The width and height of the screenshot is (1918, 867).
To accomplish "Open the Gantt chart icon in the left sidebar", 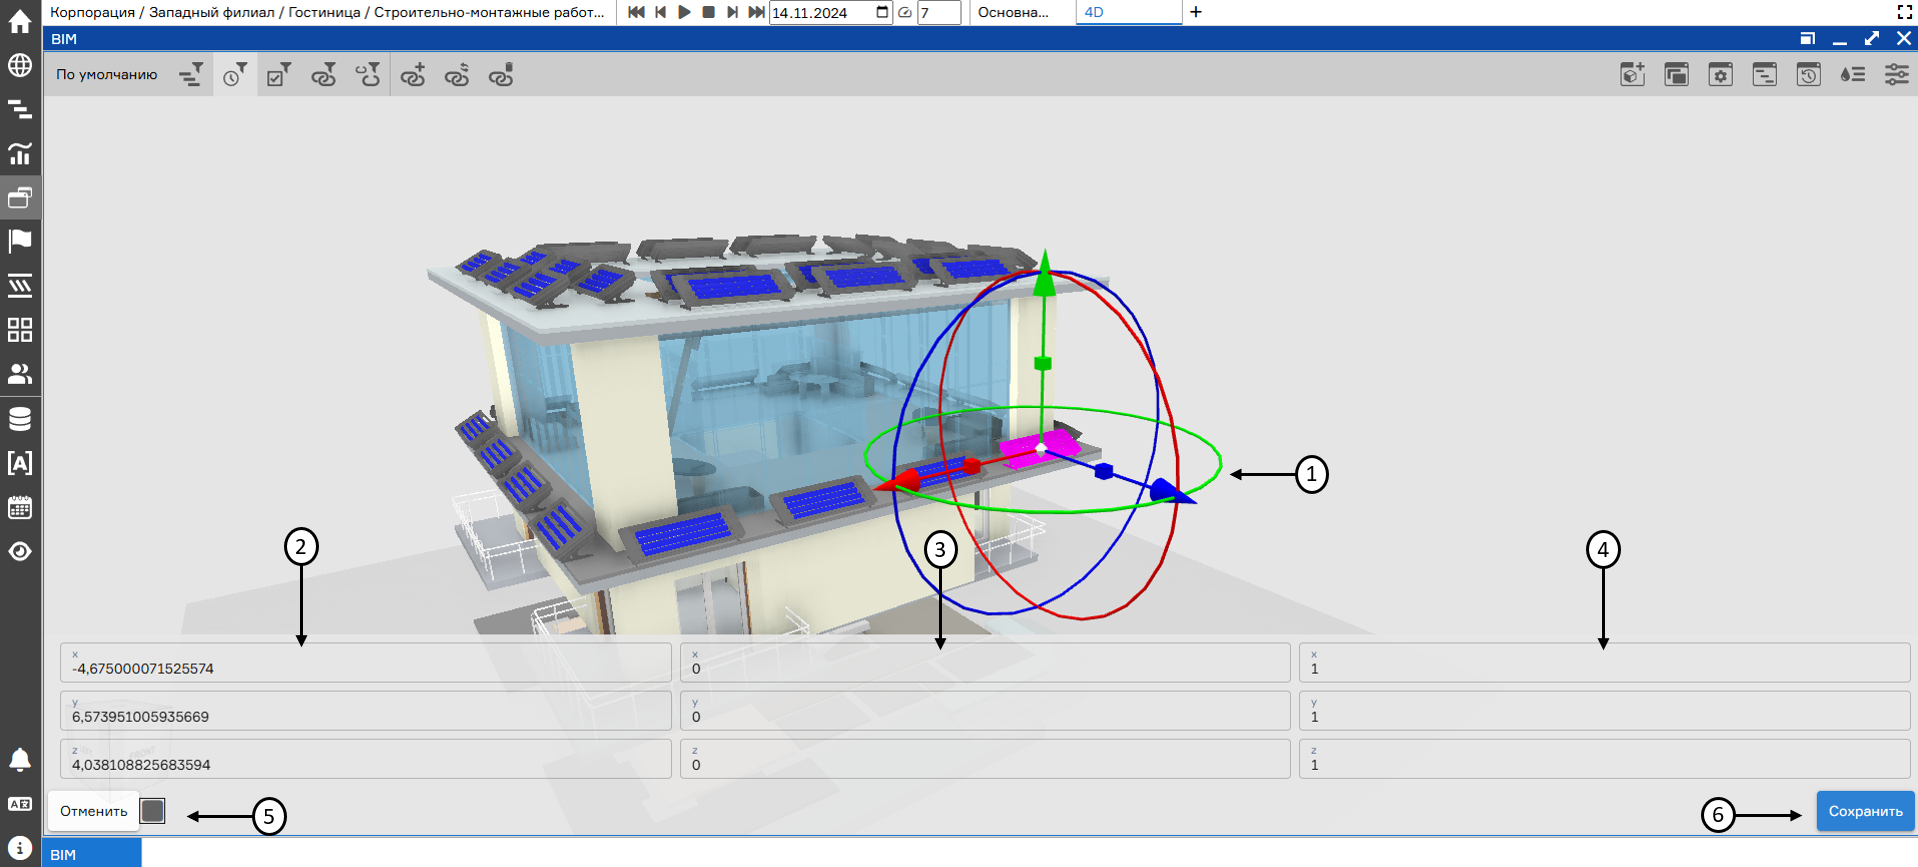I will pyautogui.click(x=20, y=109).
